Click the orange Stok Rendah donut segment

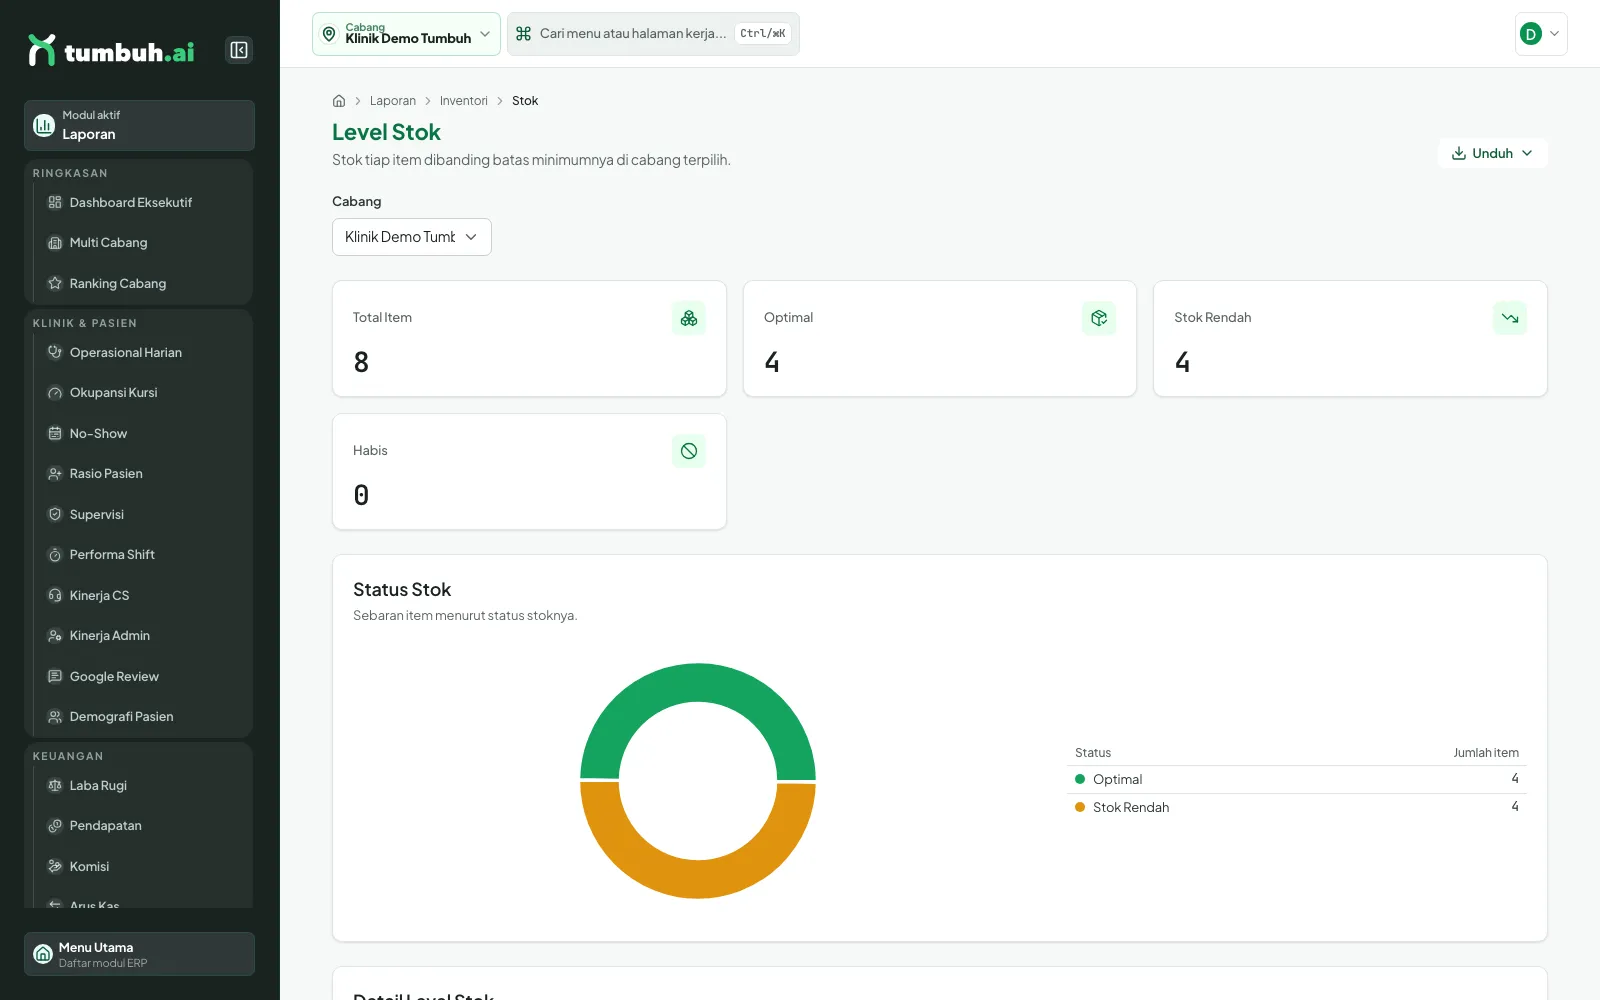[698, 879]
